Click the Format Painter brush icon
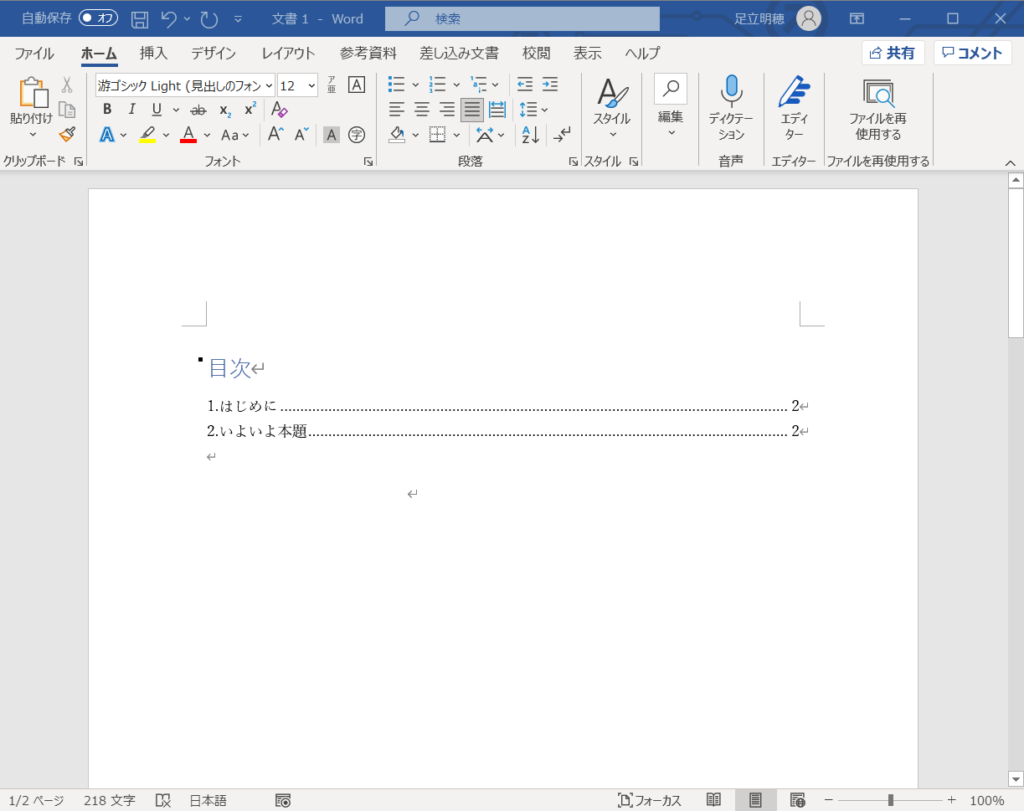The image size is (1024, 811). click(x=67, y=134)
